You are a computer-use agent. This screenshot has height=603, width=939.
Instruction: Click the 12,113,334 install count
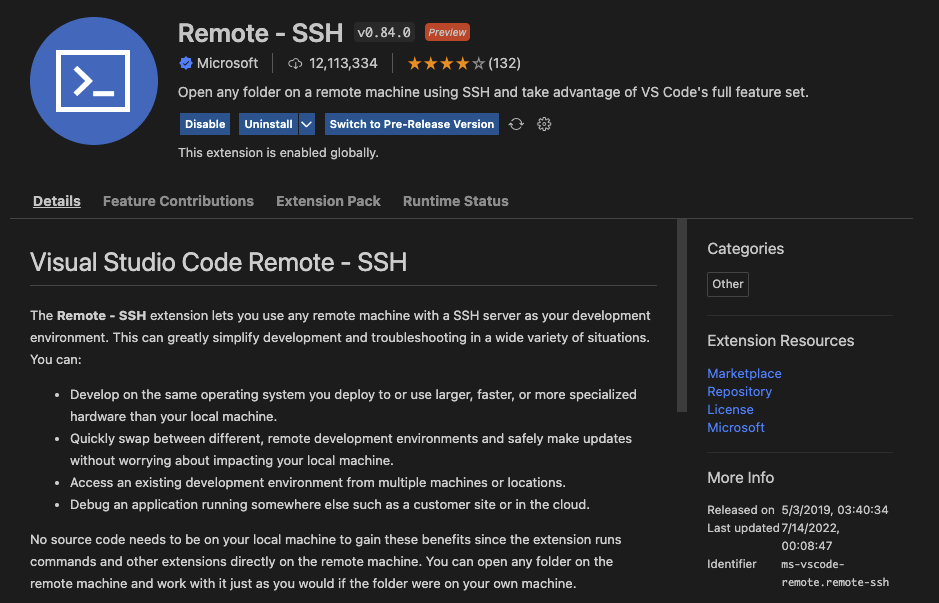pyautogui.click(x=343, y=63)
